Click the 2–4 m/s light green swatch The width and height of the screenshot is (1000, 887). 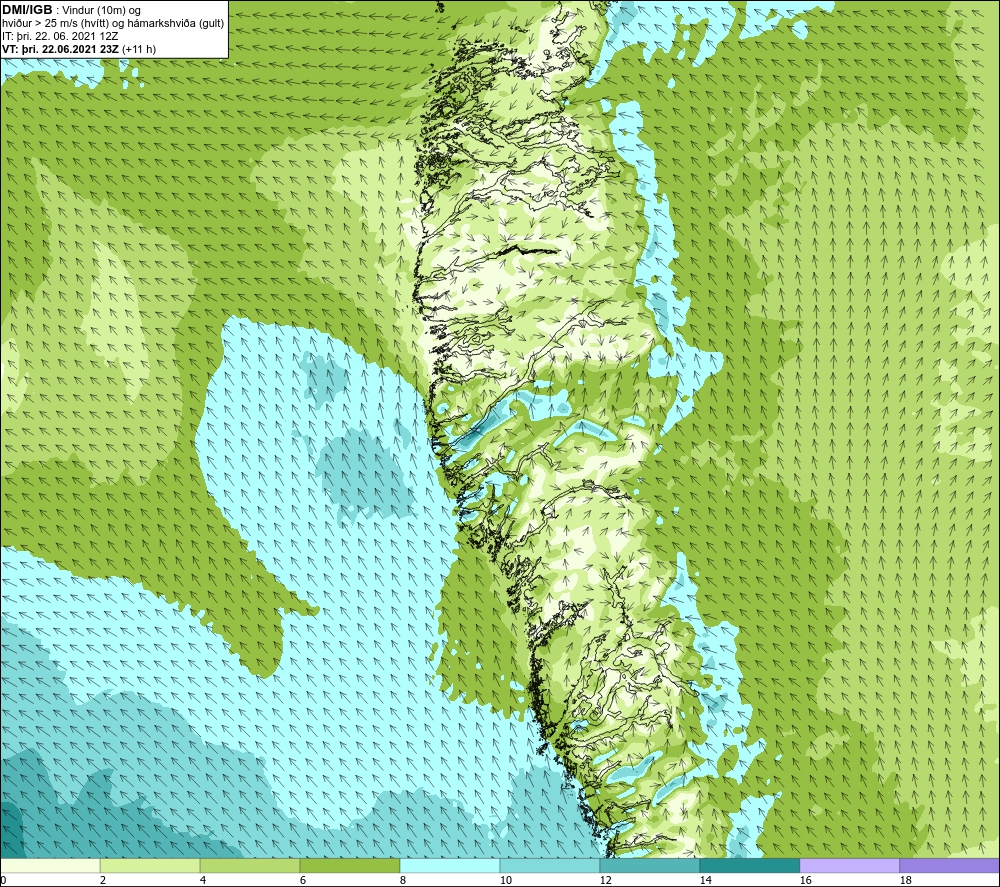pyautogui.click(x=150, y=865)
